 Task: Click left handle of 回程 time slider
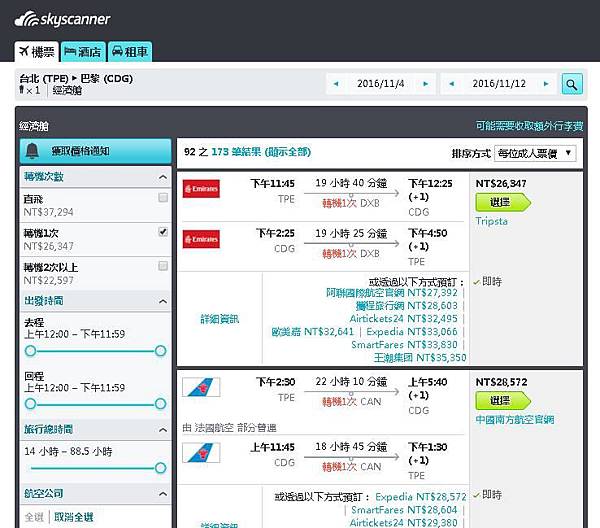point(30,404)
